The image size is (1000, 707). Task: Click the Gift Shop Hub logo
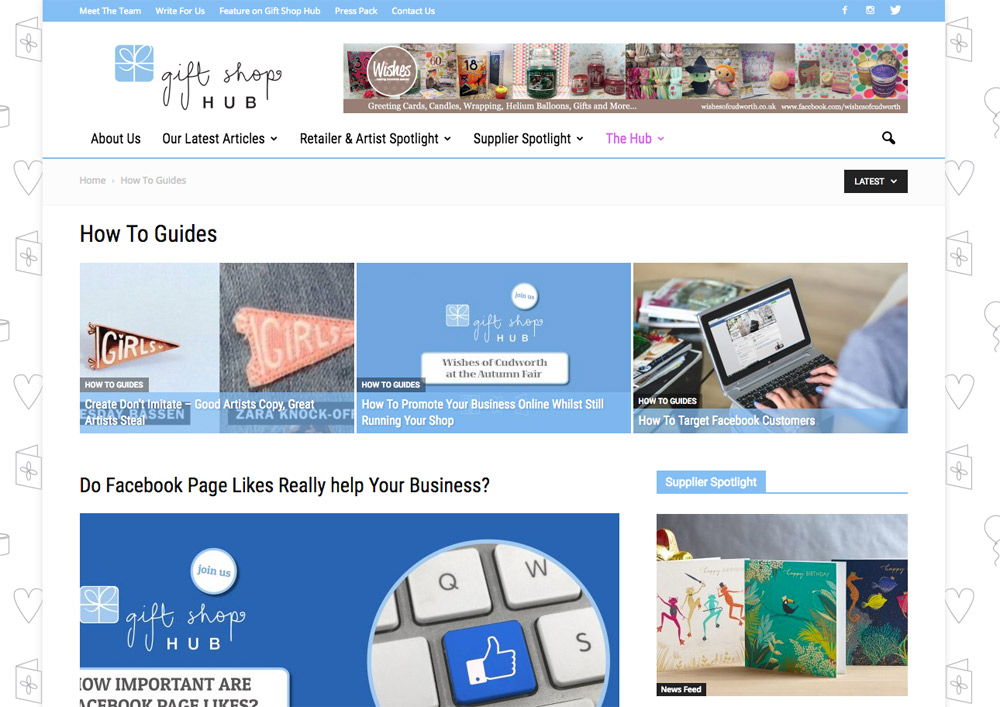[198, 77]
